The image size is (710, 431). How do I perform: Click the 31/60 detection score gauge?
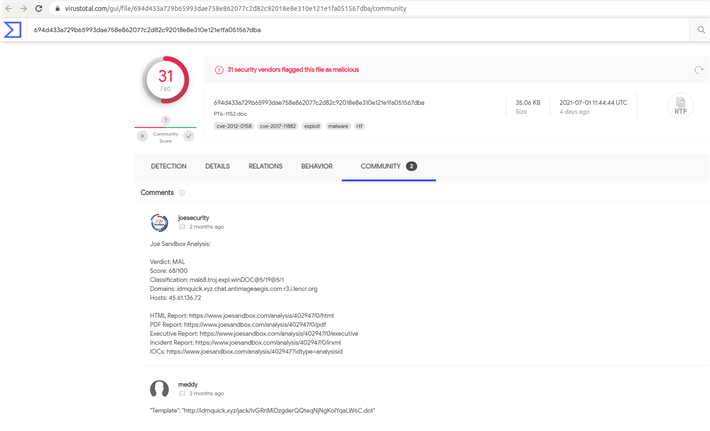[166, 80]
